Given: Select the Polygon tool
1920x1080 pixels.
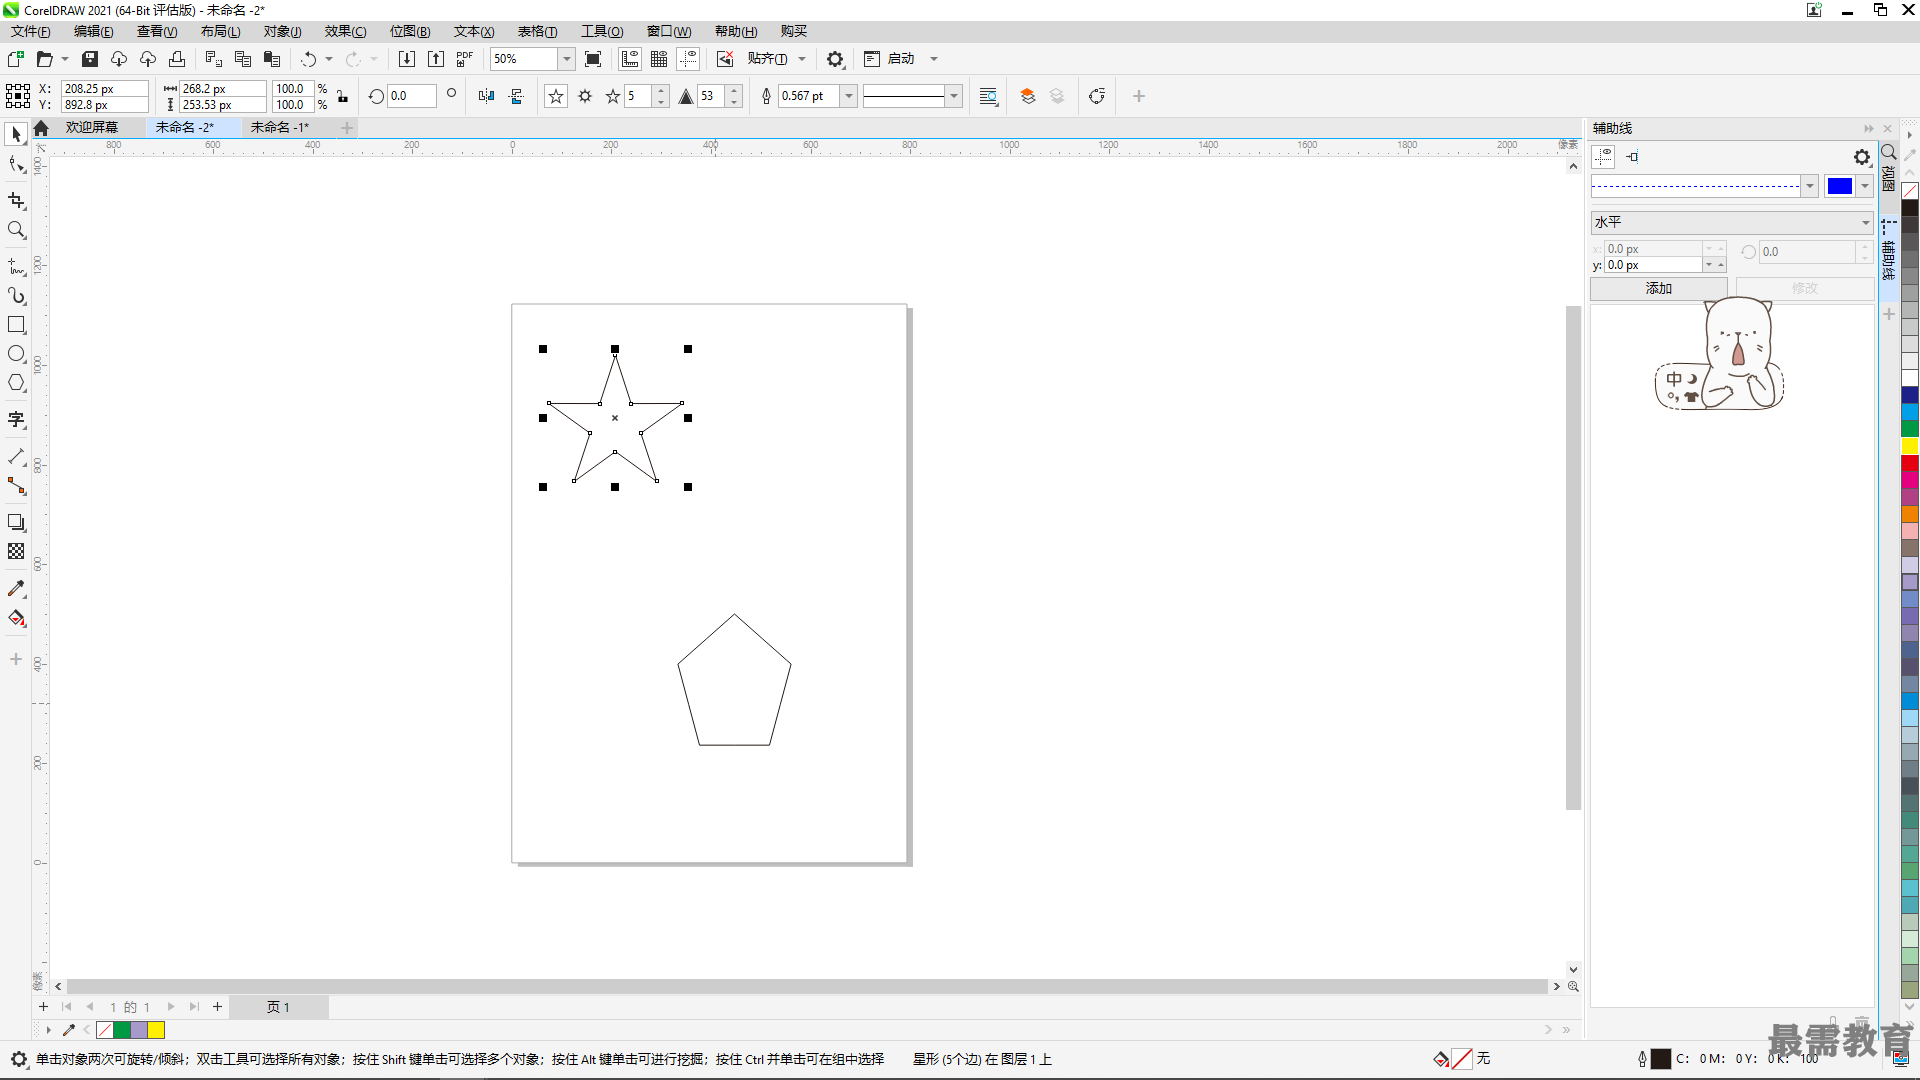Looking at the screenshot, I should point(16,383).
